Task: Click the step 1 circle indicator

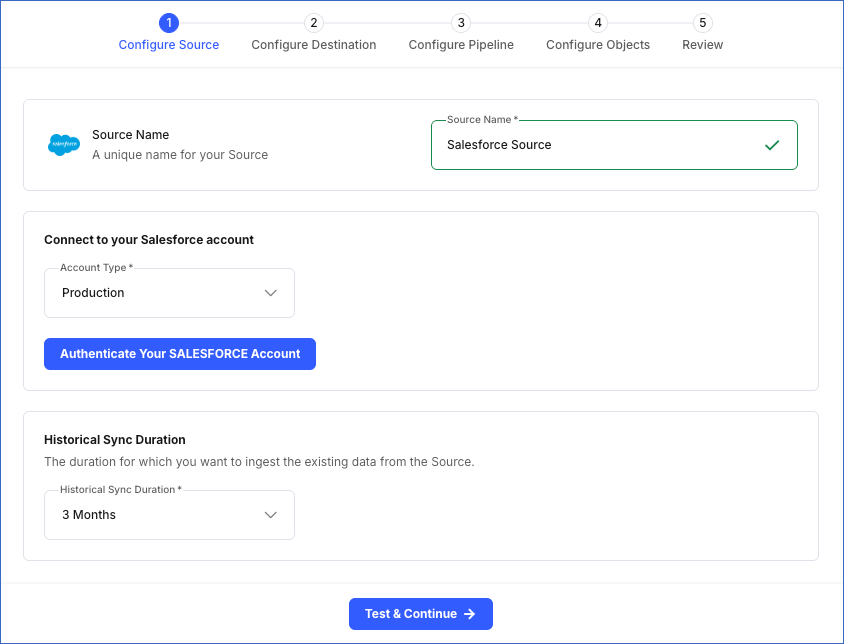Action: click(x=168, y=22)
